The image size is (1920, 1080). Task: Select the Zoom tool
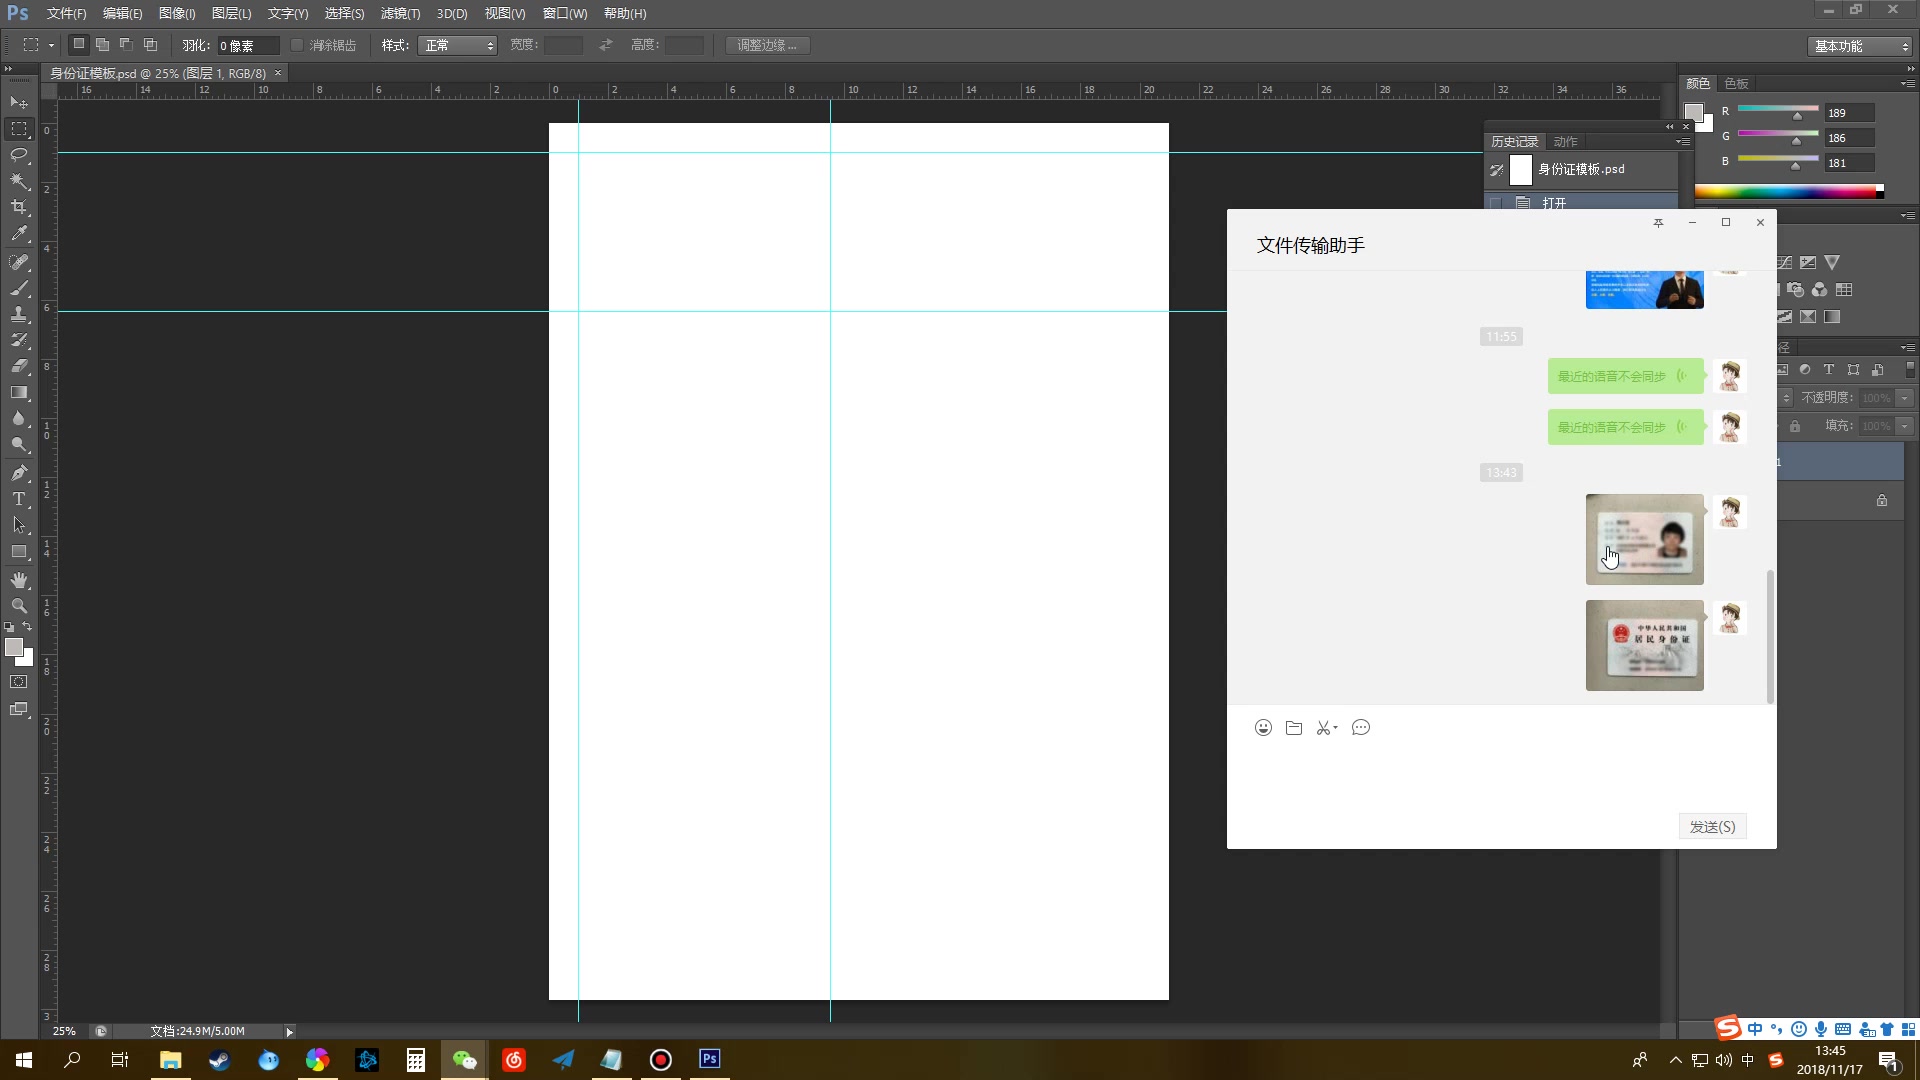click(x=18, y=605)
